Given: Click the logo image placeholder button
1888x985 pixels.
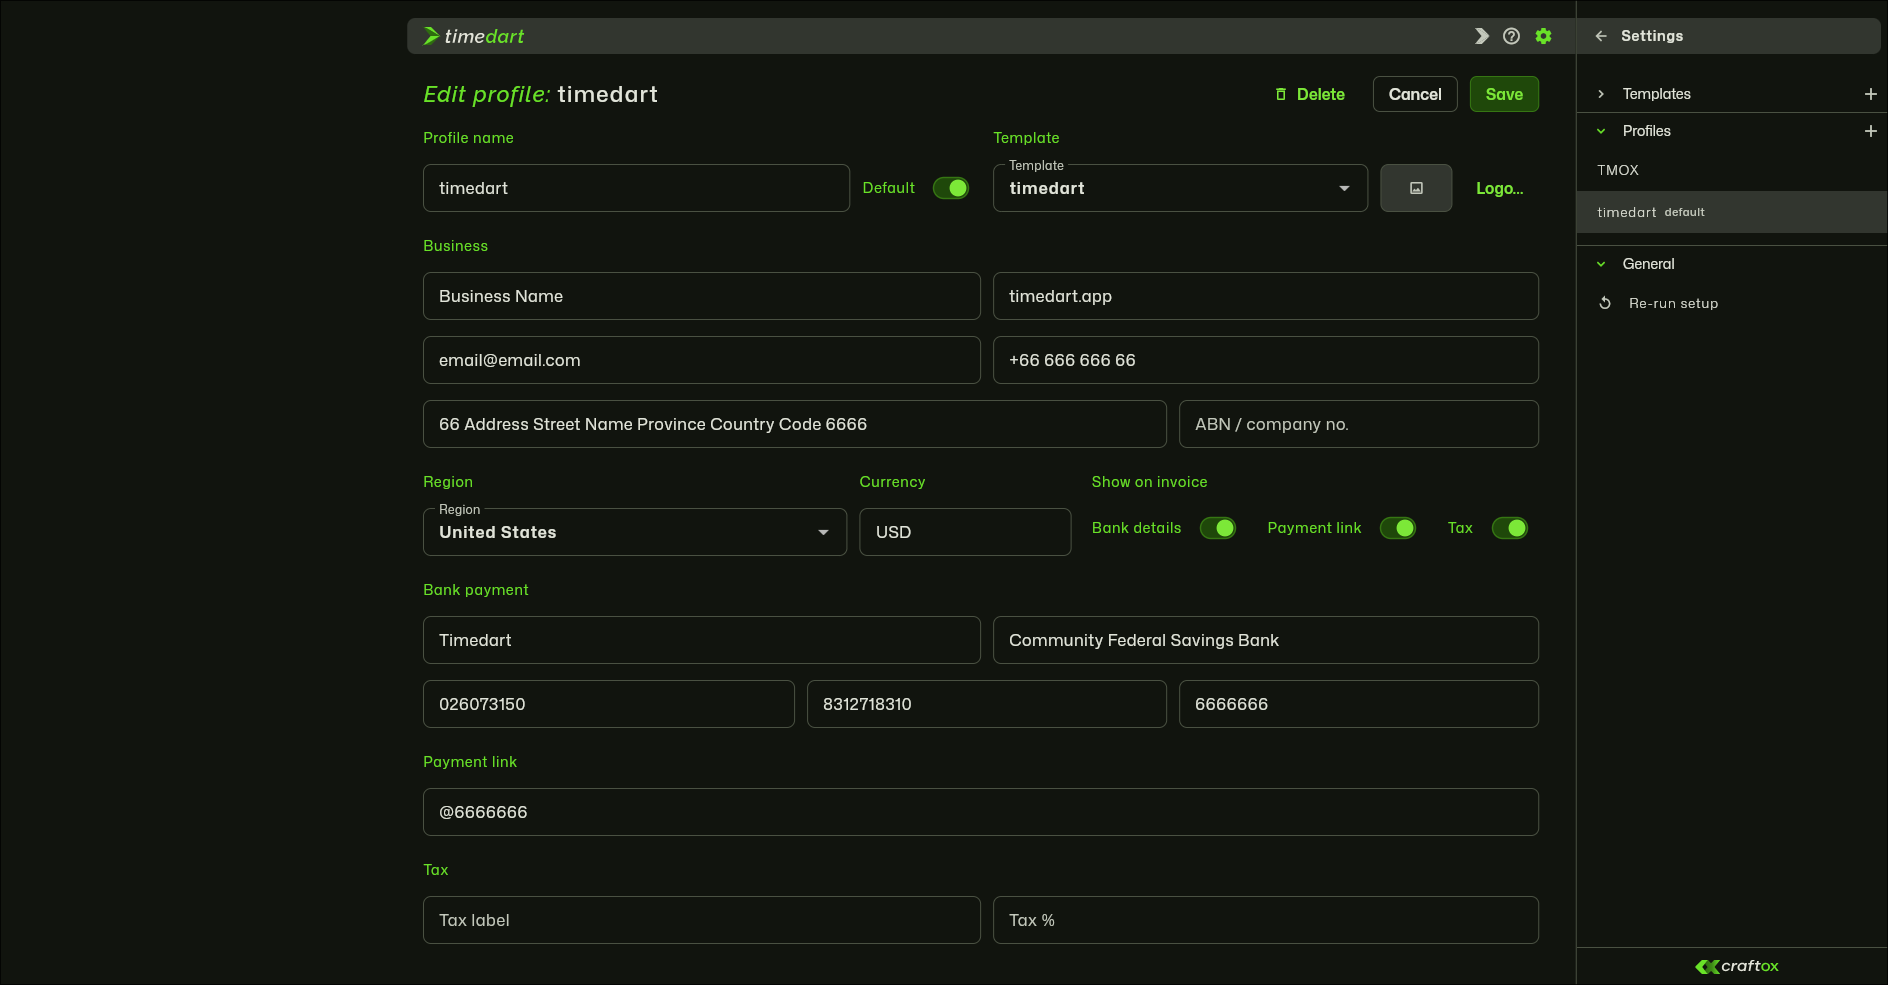Looking at the screenshot, I should (1416, 188).
